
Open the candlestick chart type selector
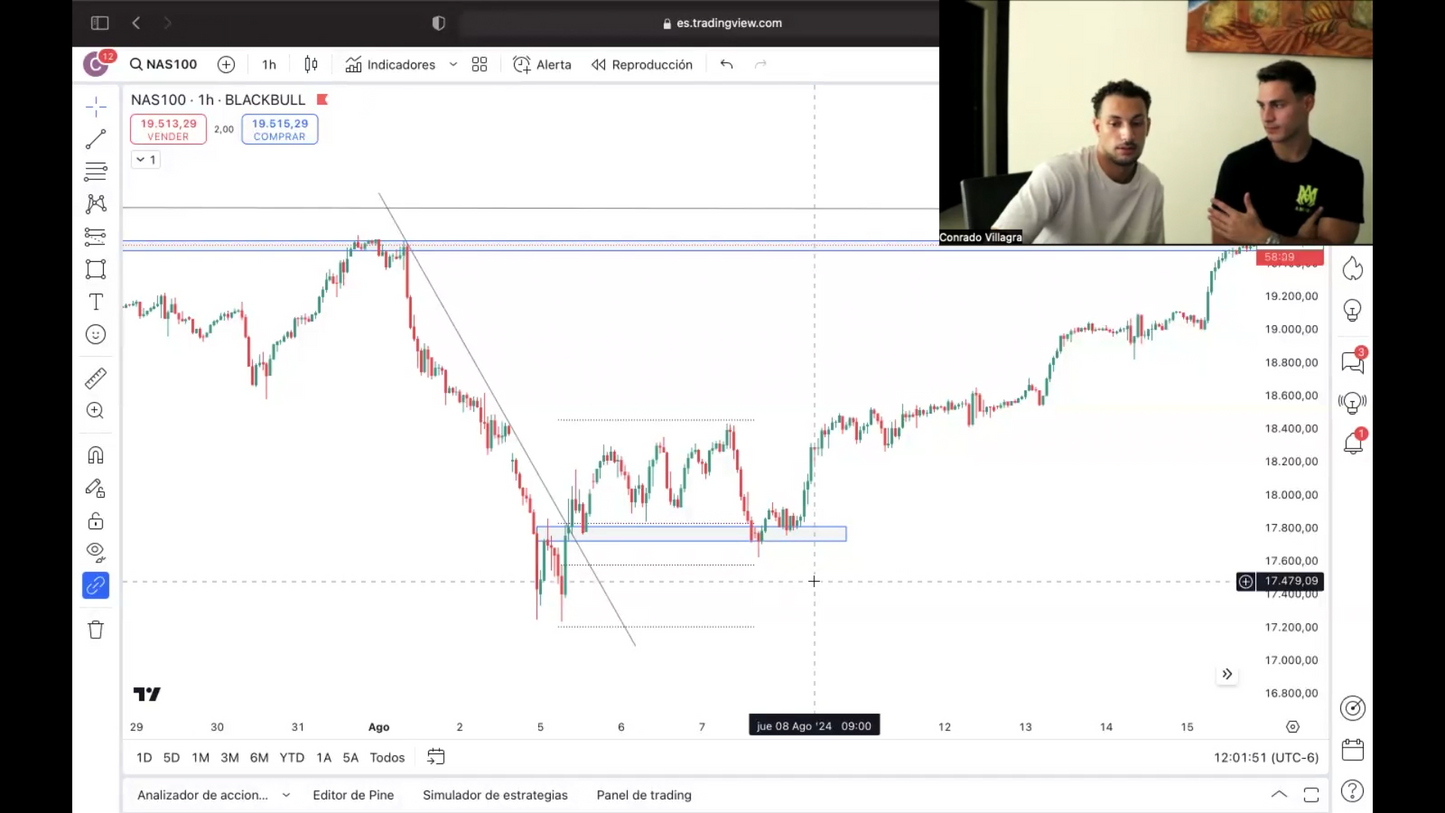pyautogui.click(x=311, y=65)
